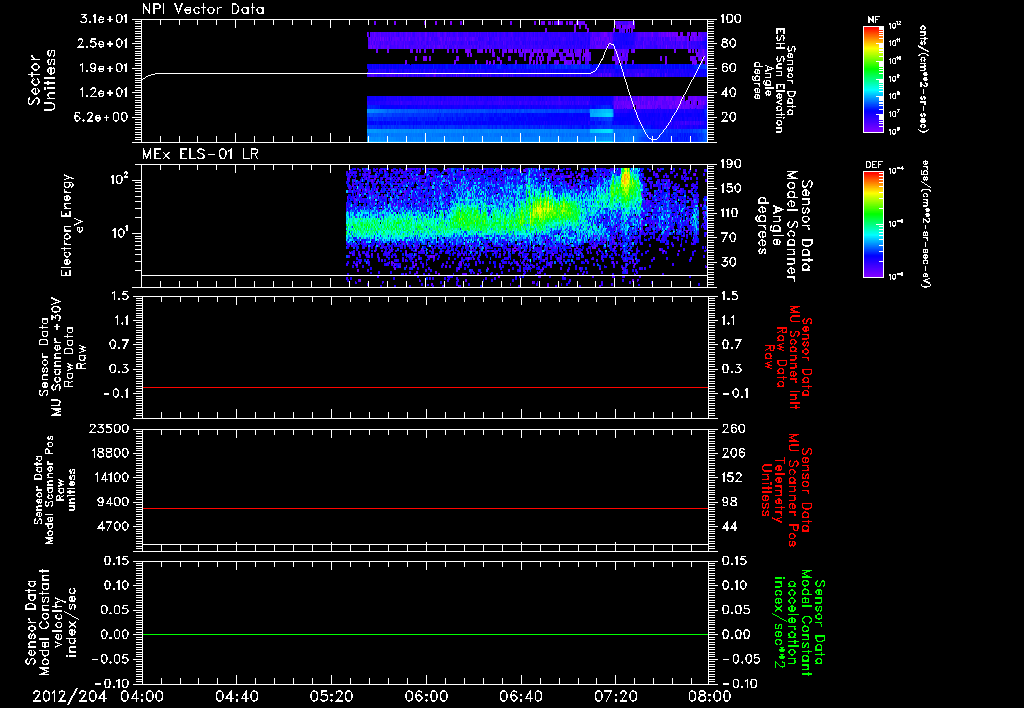Click the '4700' scanner position axis value
This screenshot has height=708, width=1024.
click(x=112, y=526)
